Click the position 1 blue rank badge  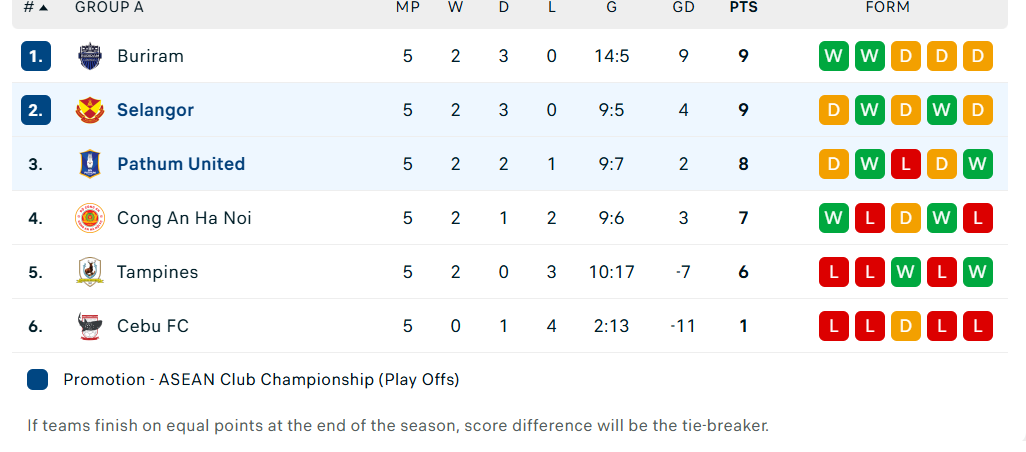pos(35,56)
